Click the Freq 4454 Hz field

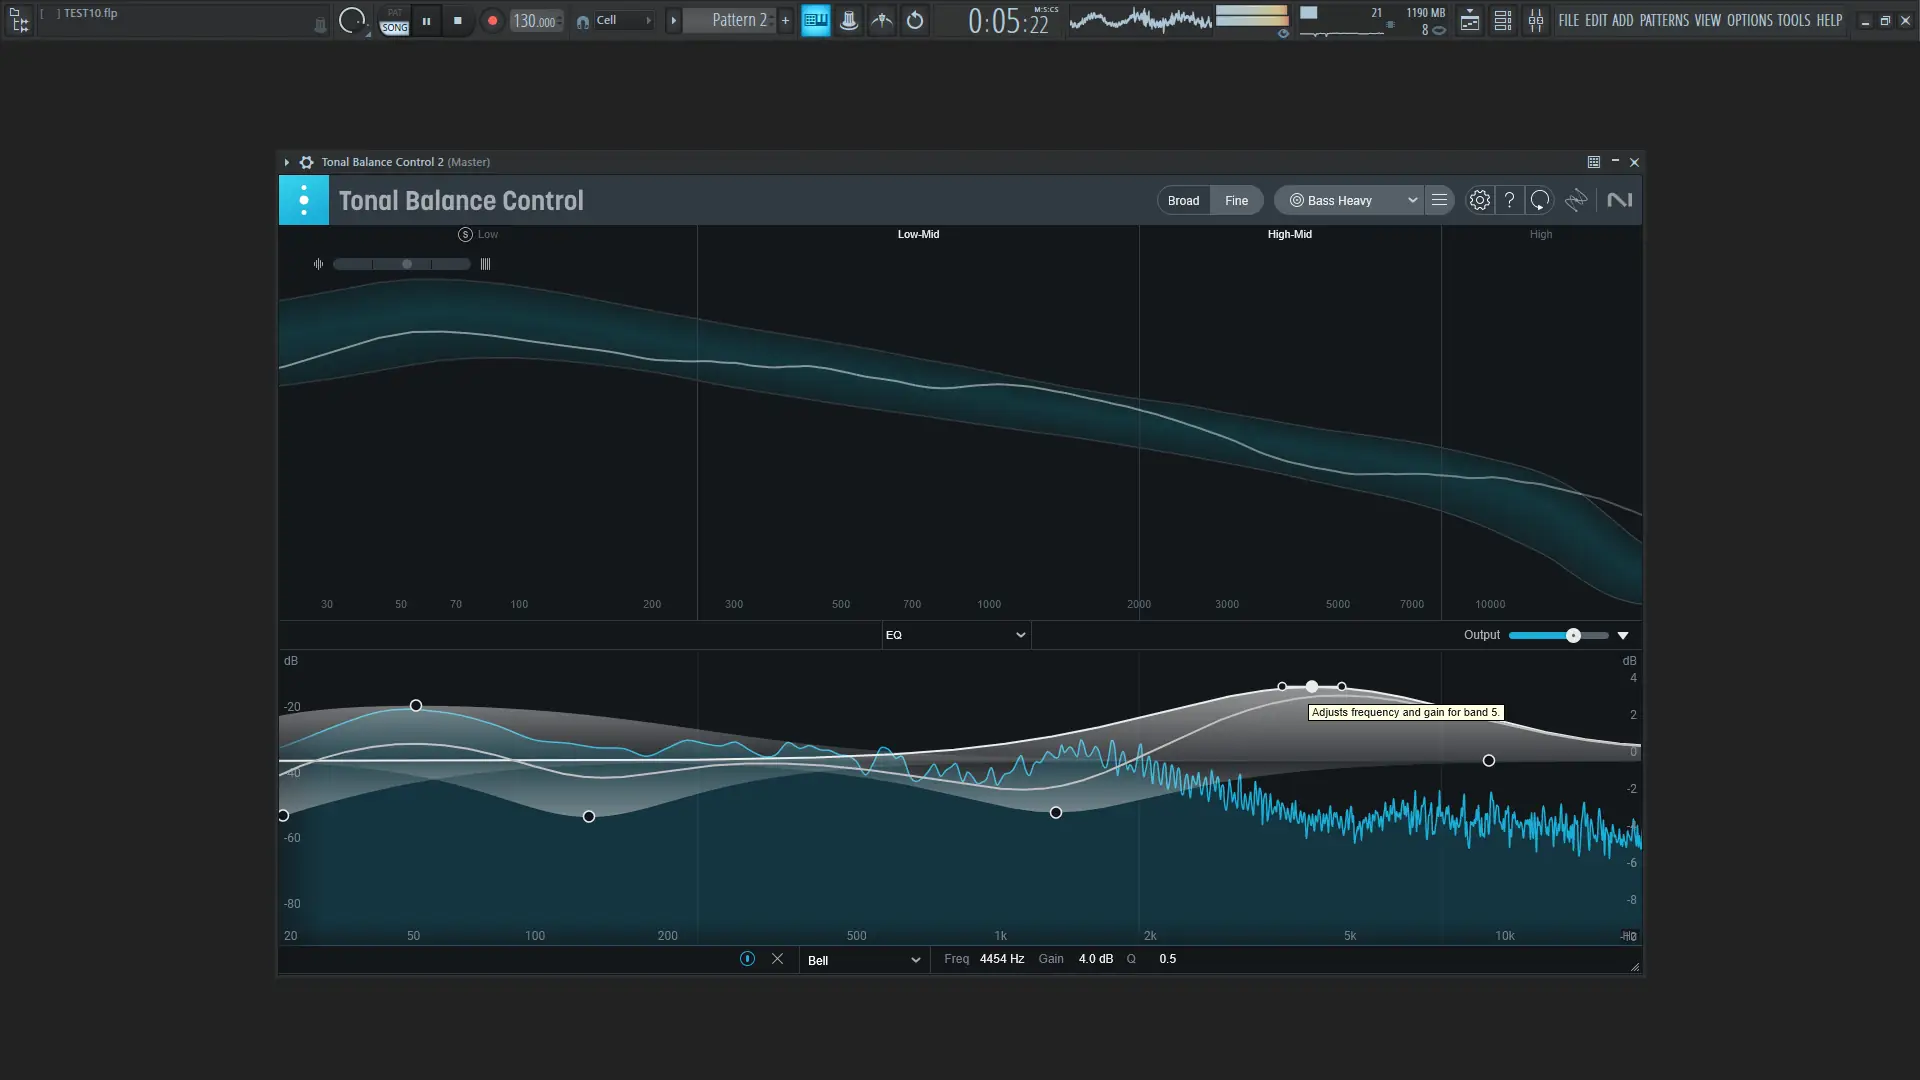tap(1001, 959)
